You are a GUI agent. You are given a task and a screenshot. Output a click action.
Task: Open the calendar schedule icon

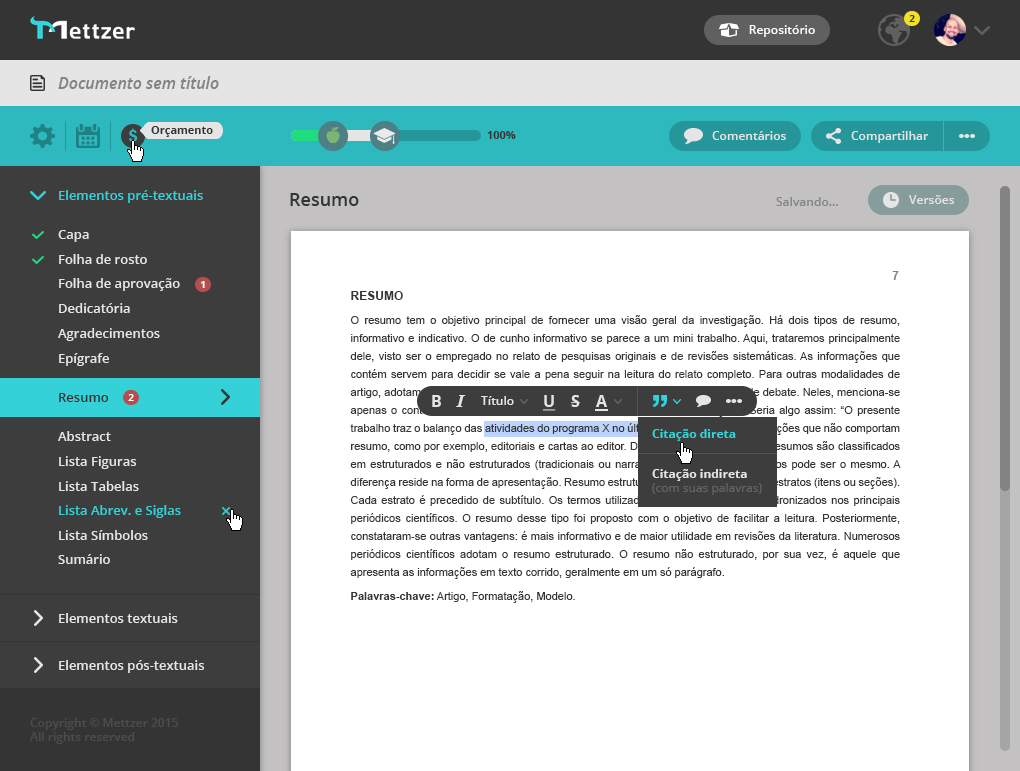(88, 136)
